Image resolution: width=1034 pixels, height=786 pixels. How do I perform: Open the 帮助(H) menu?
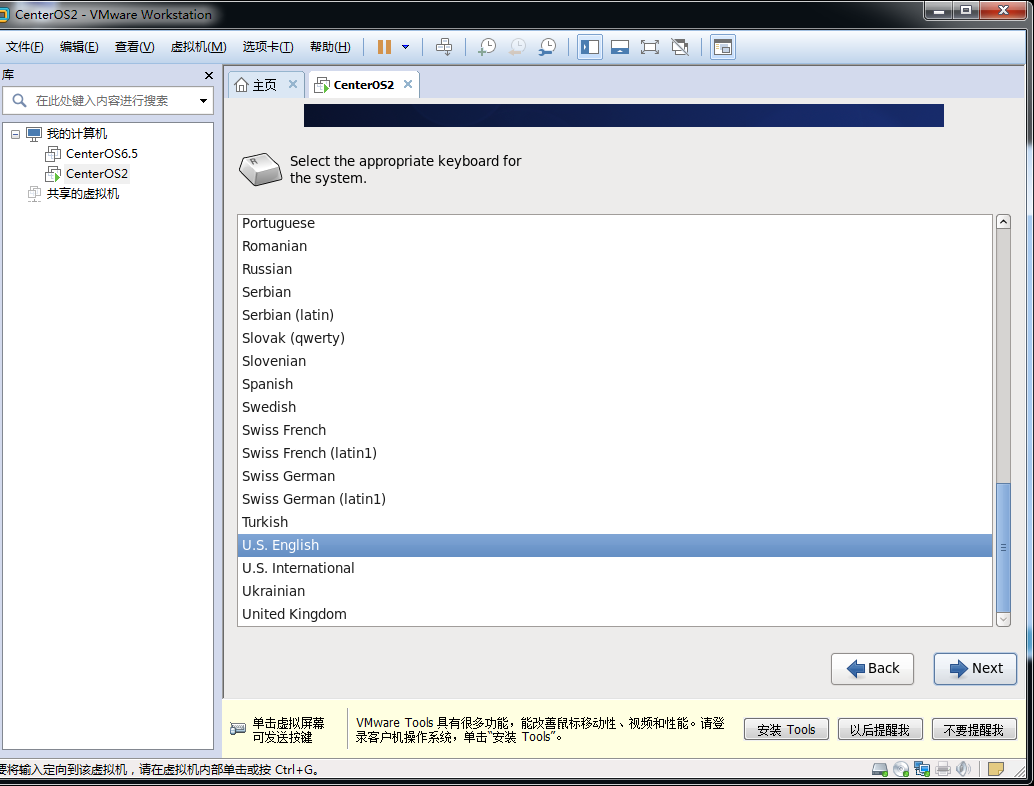330,47
